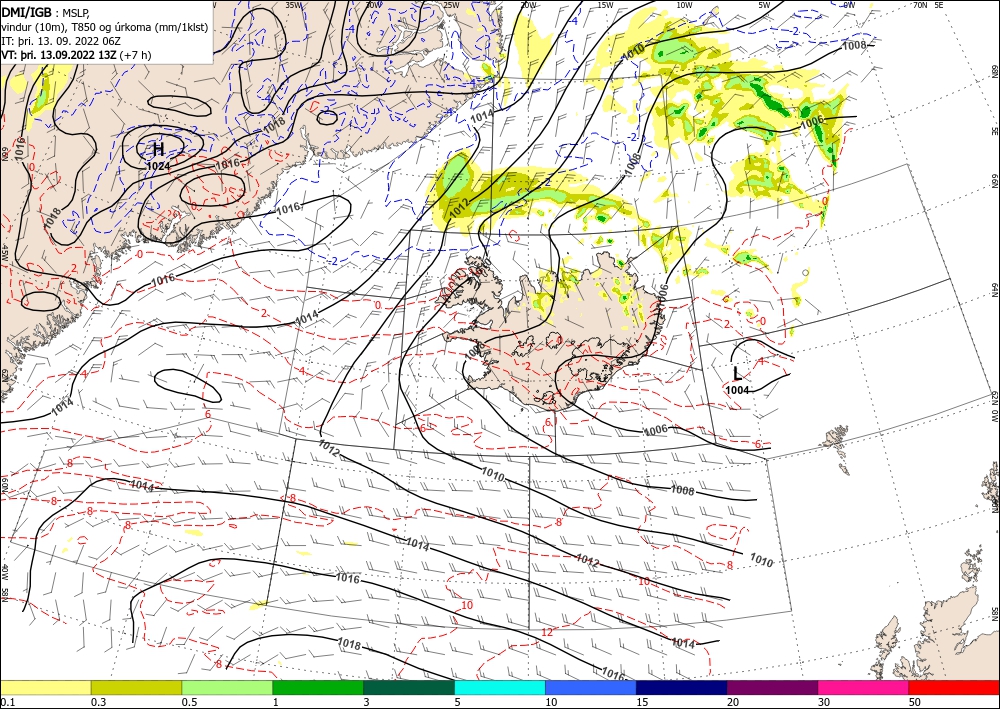Click the '5W' longitude label at top
Screen dimensions: 1000x709
coord(764,5)
